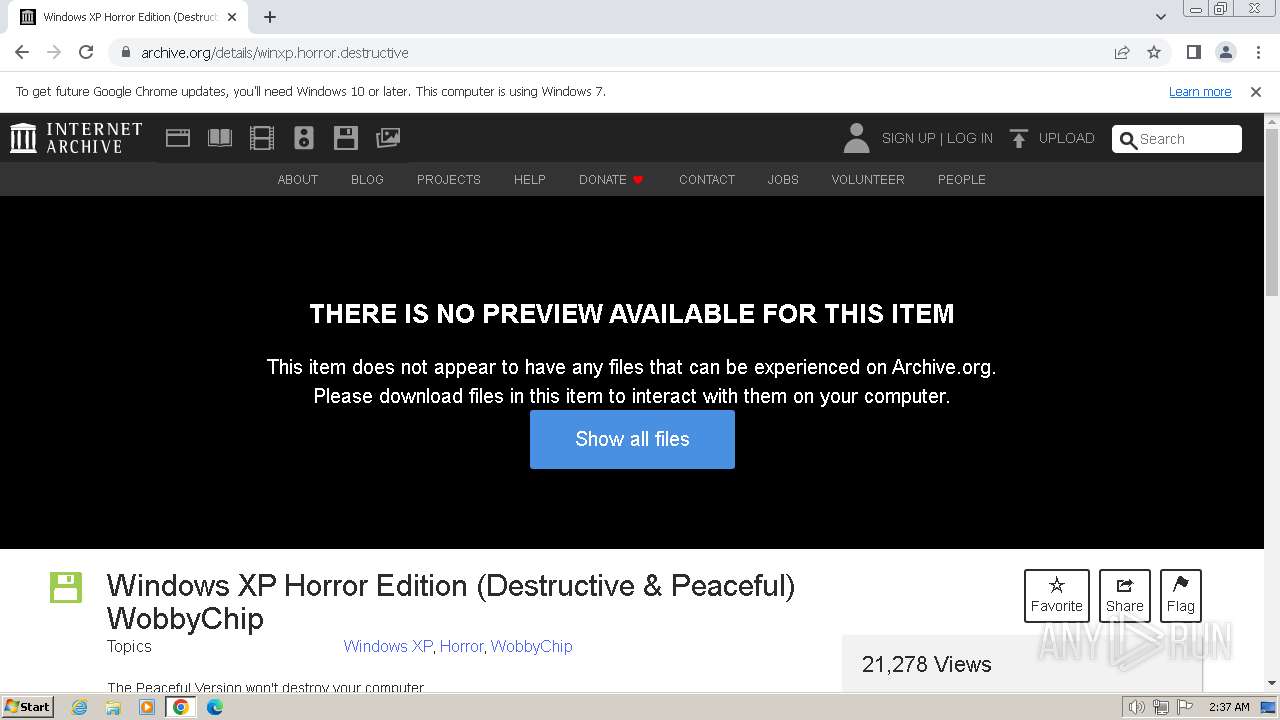Image resolution: width=1280 pixels, height=720 pixels.
Task: Open the Texts book icon
Action: coord(220,138)
